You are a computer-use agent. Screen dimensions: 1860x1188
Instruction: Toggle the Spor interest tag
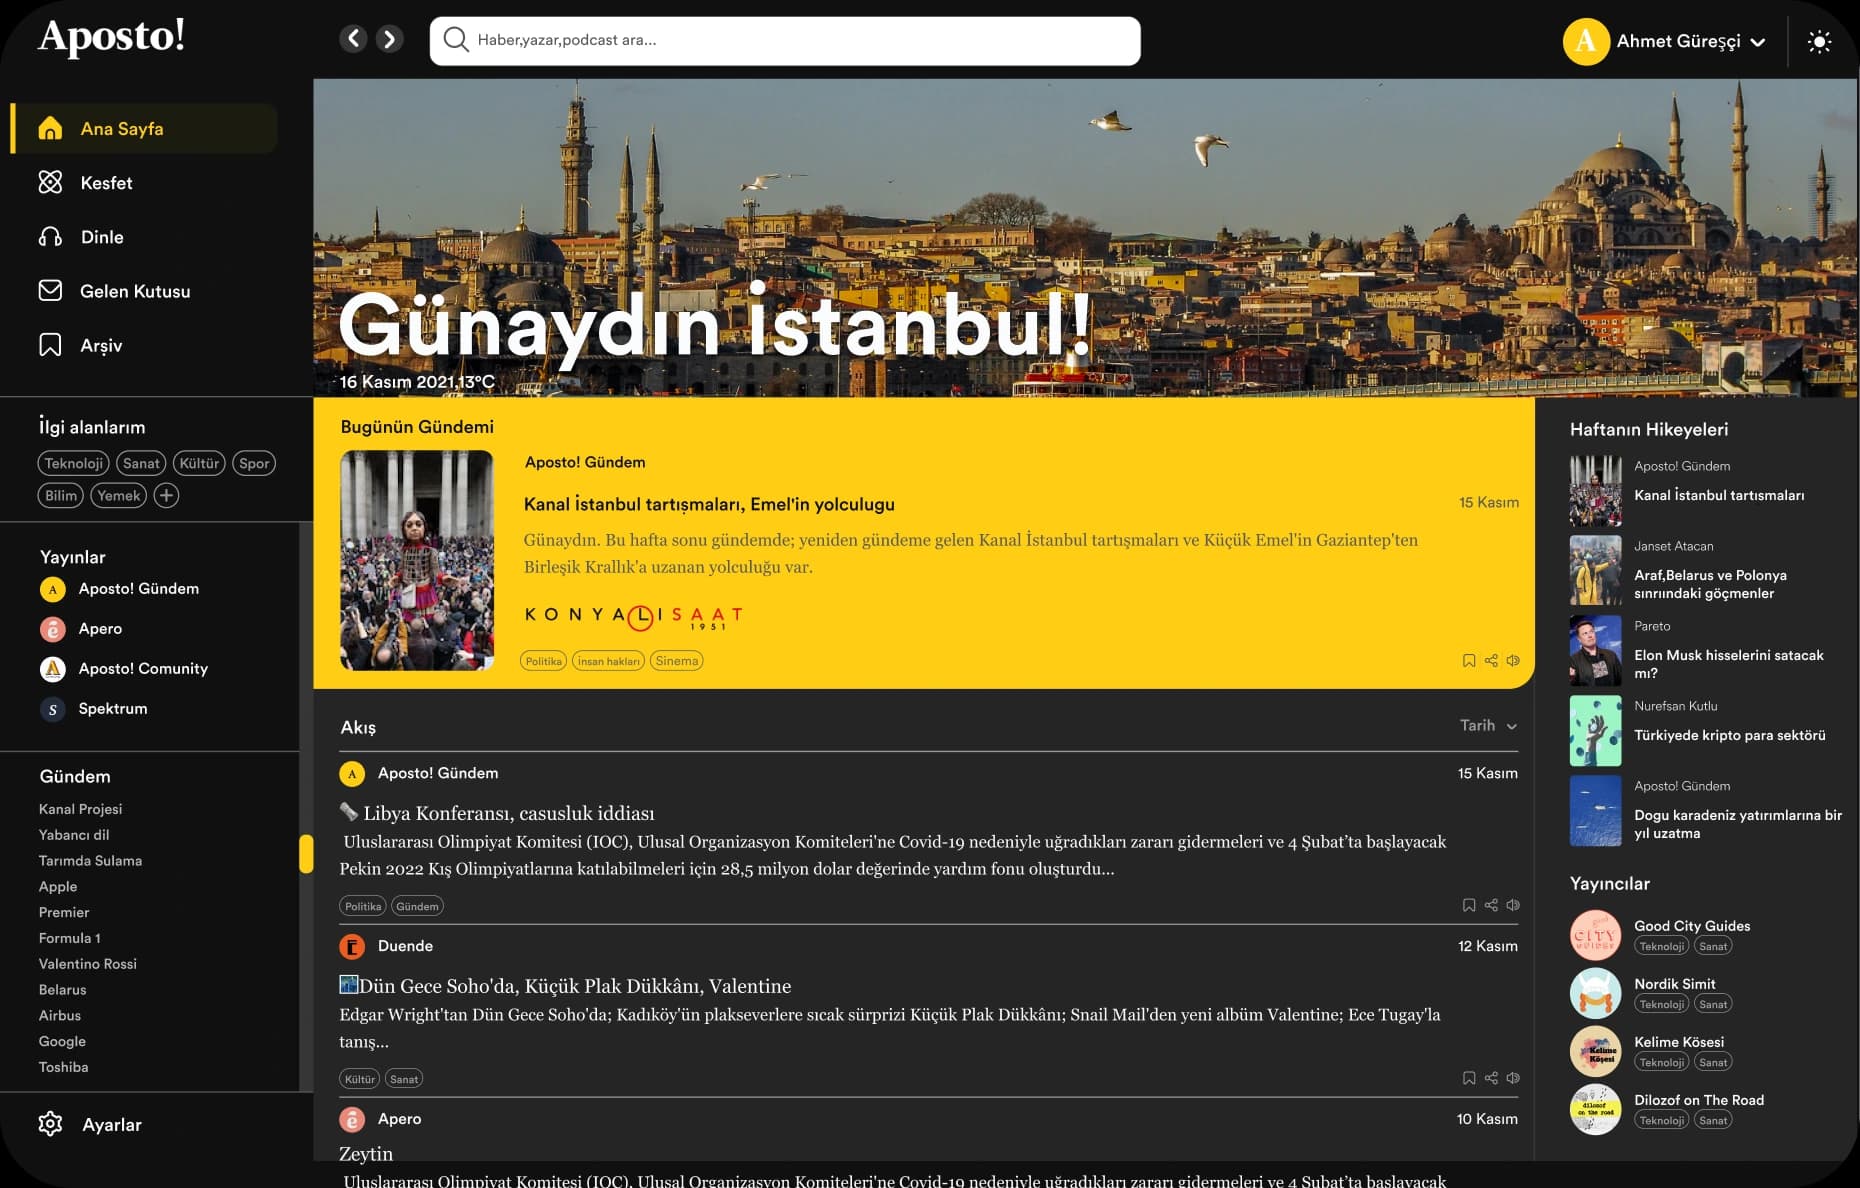tap(254, 463)
